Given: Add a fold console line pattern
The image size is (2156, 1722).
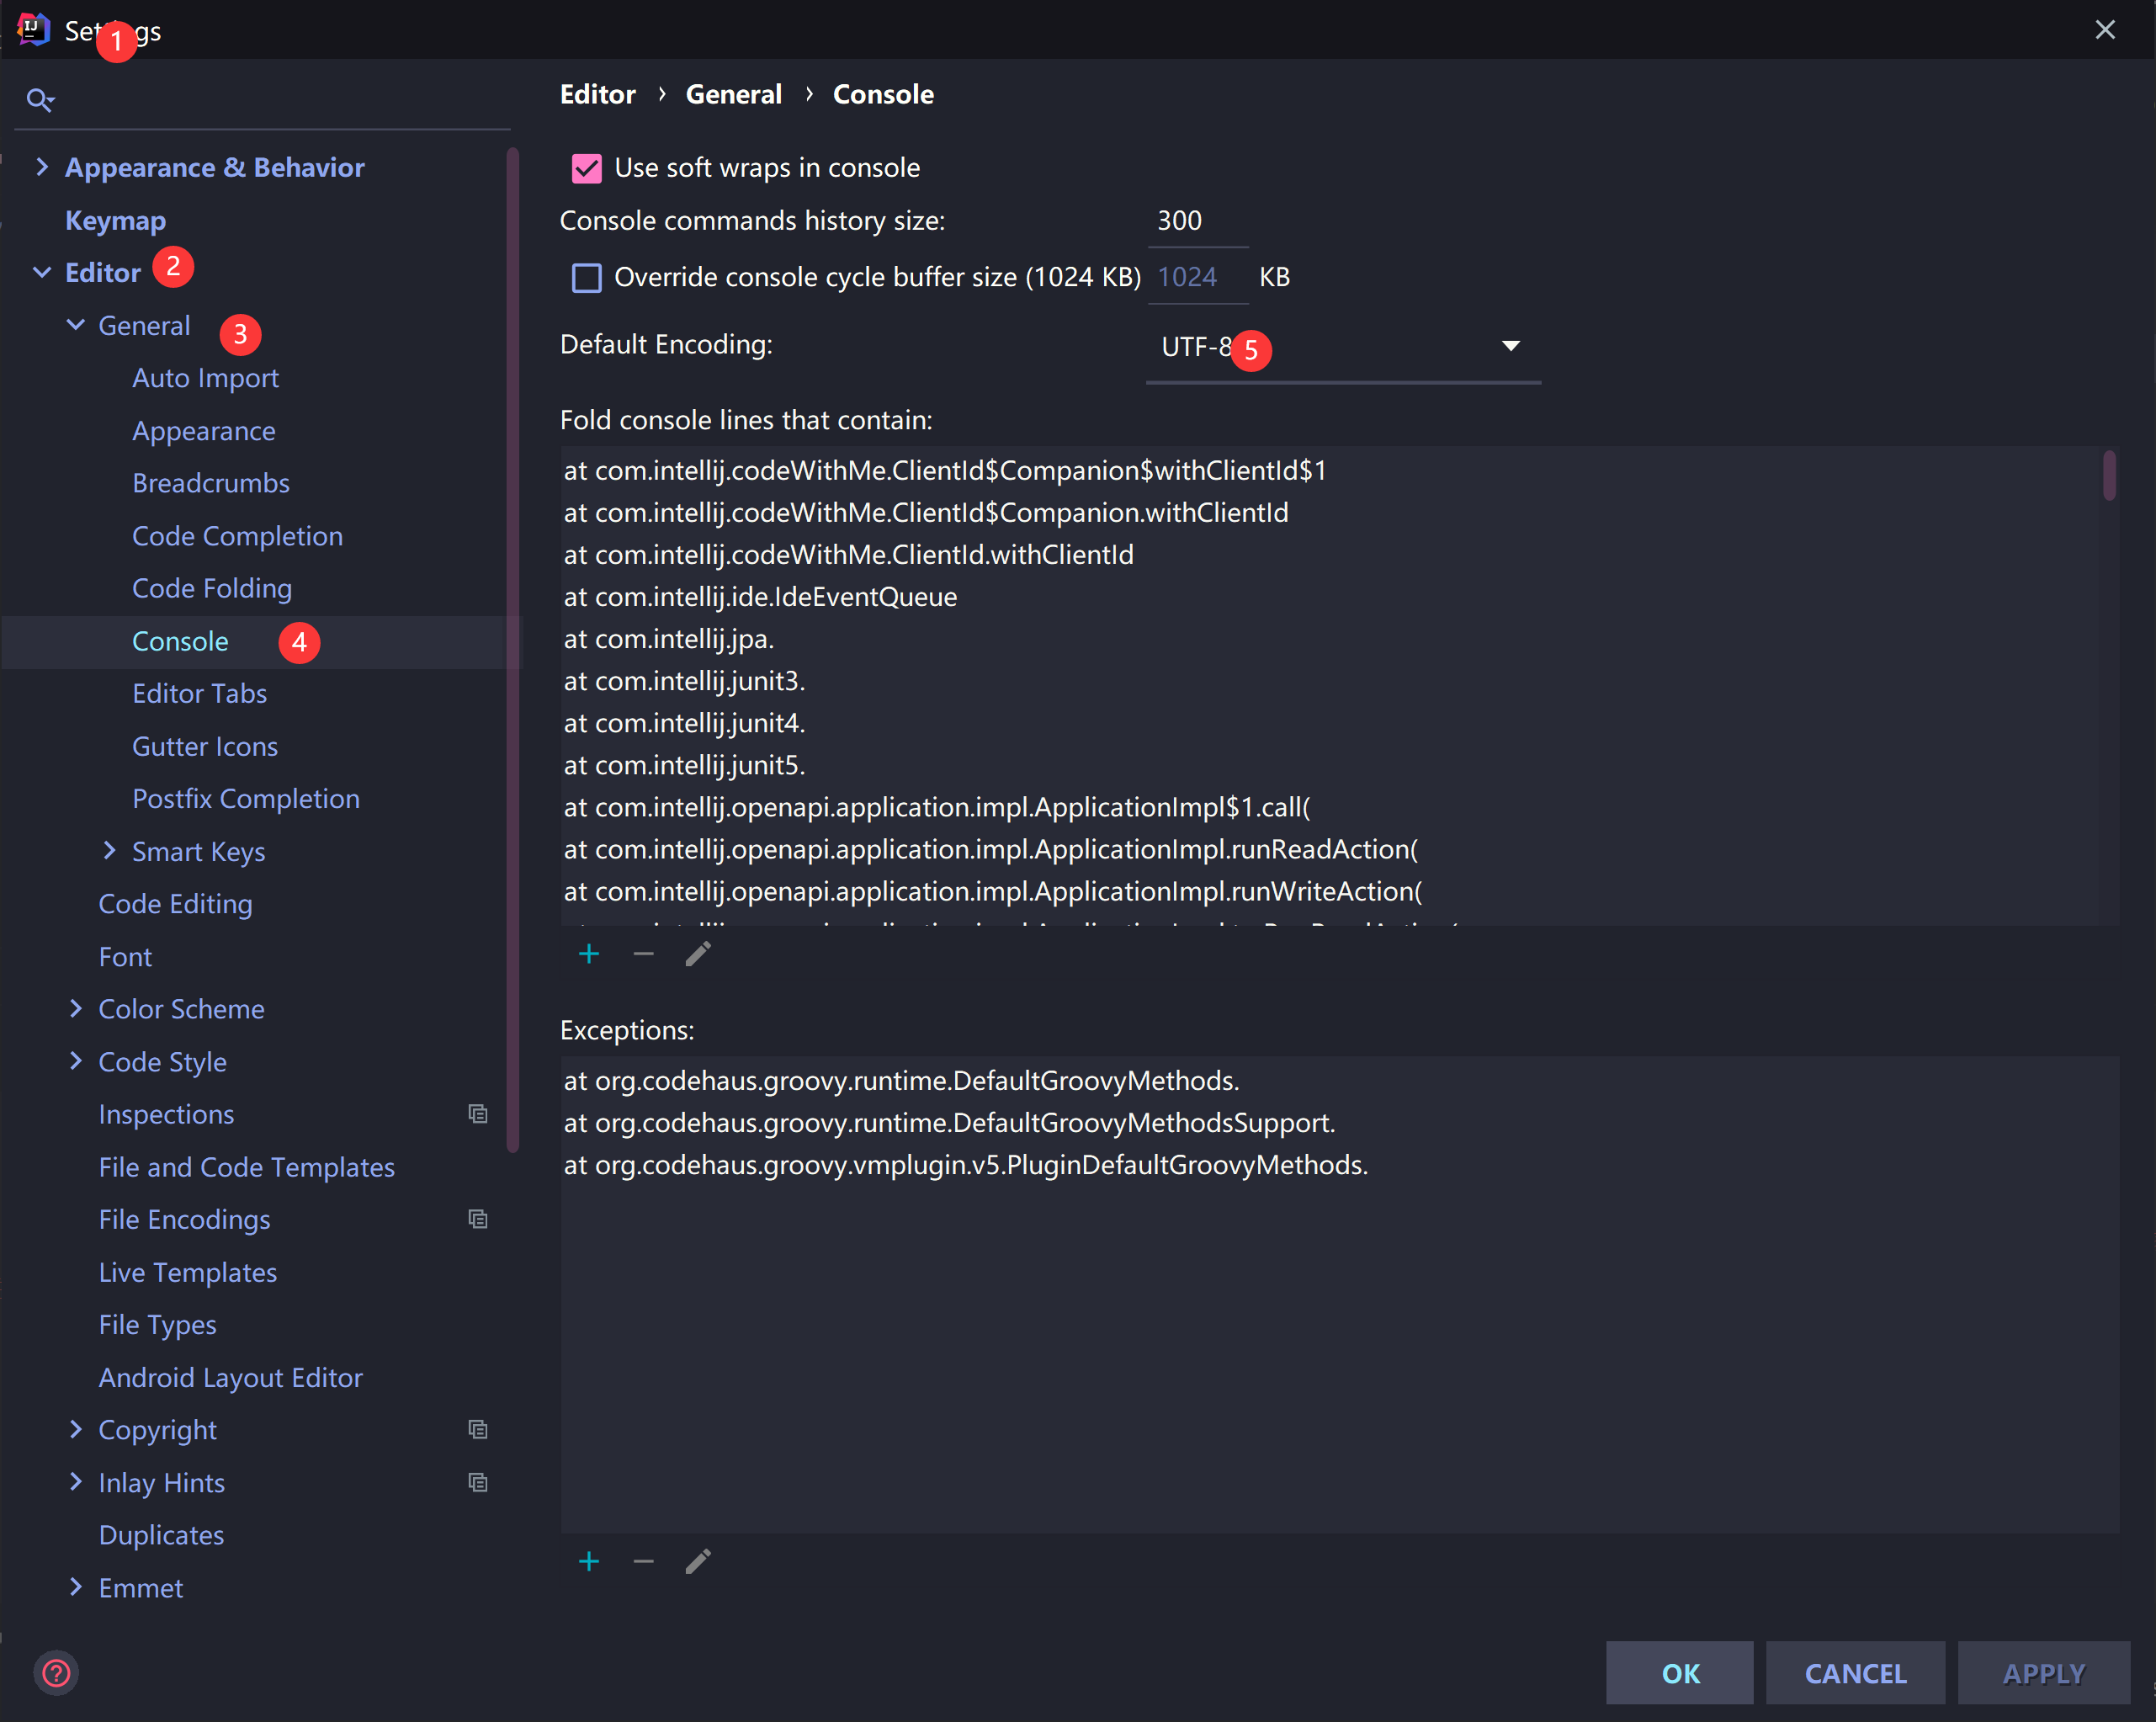Looking at the screenshot, I should (x=589, y=954).
